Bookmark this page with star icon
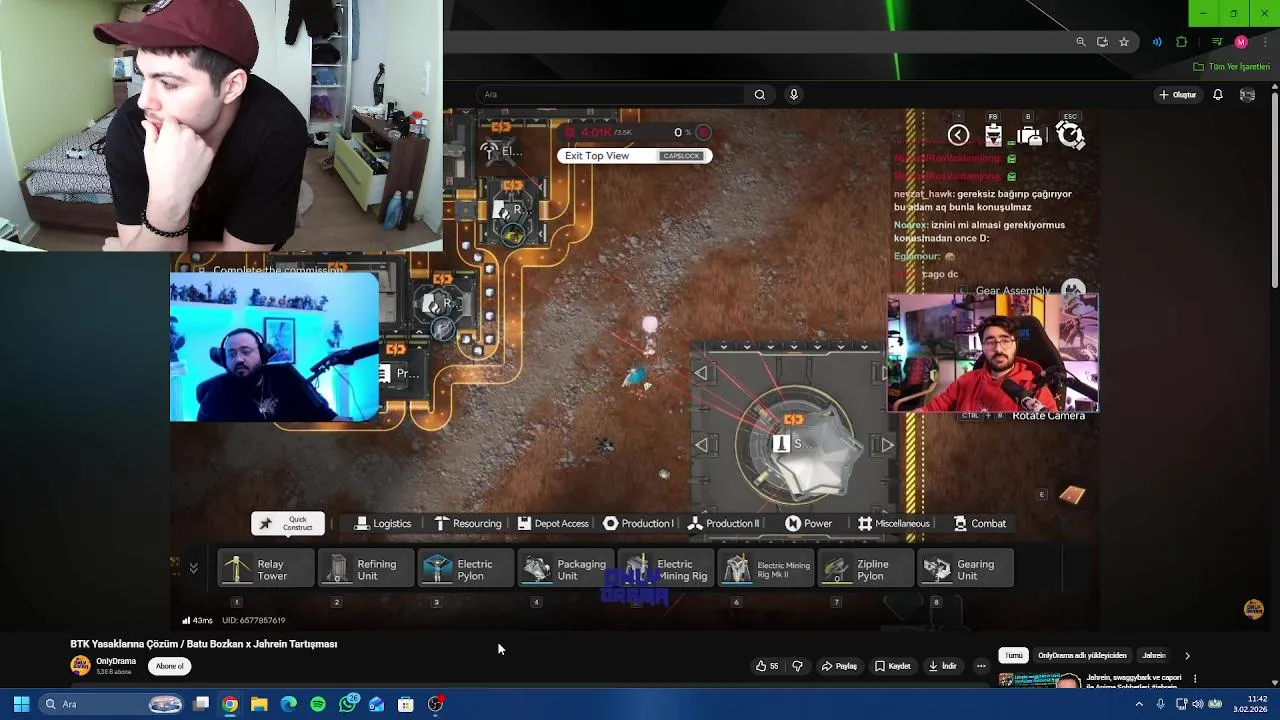 (1124, 42)
